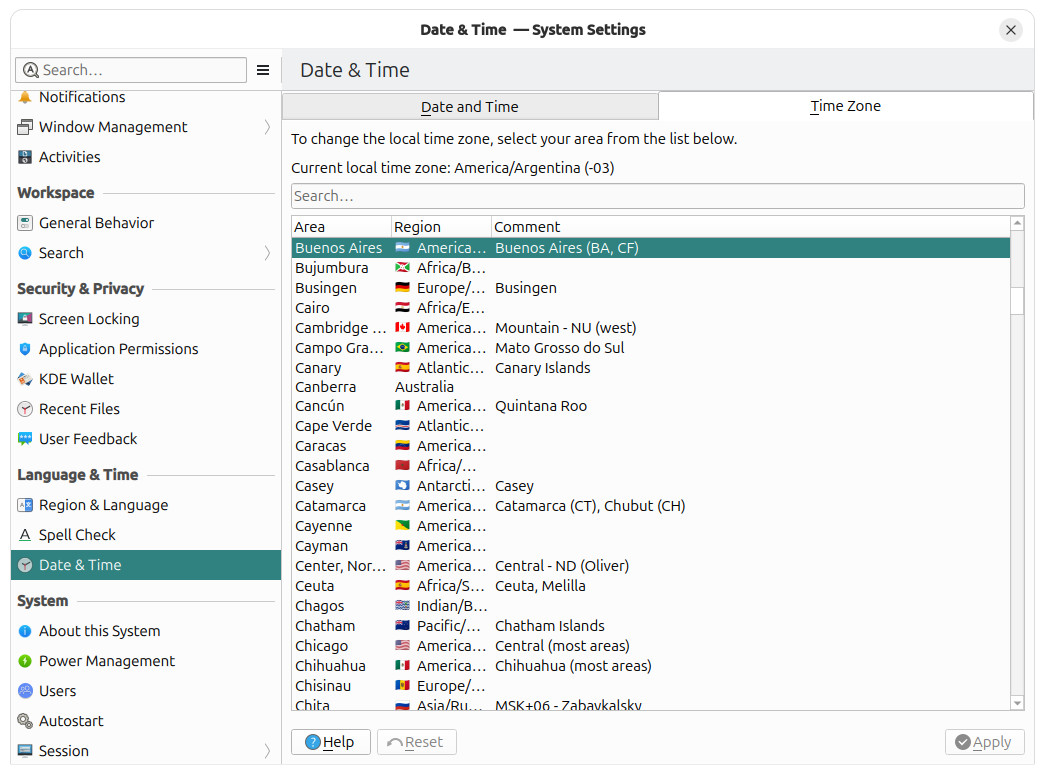1045x775 pixels.
Task: Expand the Session chevron
Action: coord(267,750)
